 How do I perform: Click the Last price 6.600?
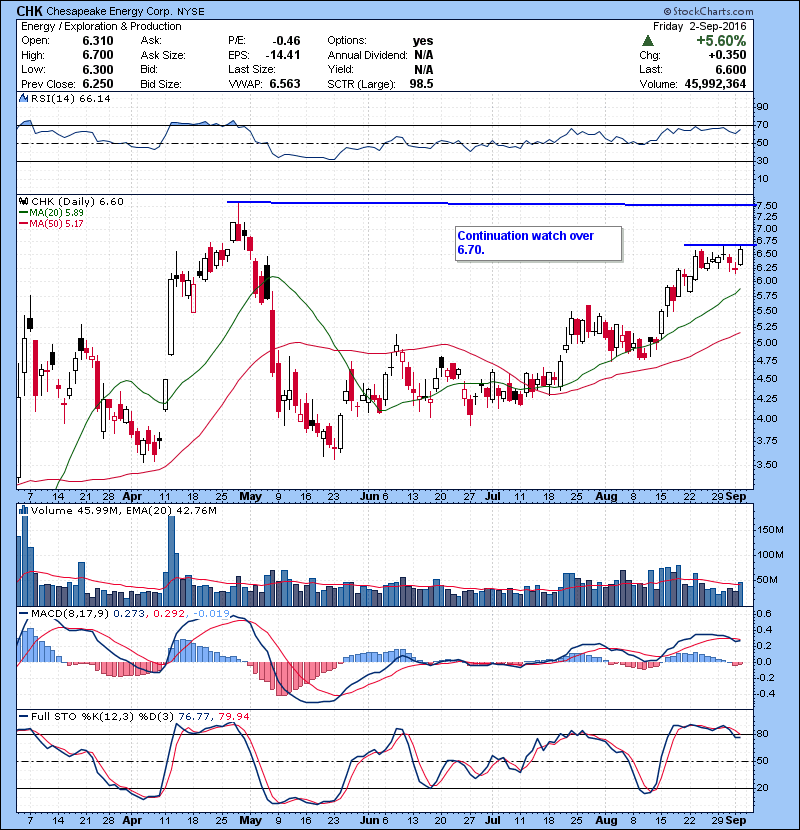point(731,69)
